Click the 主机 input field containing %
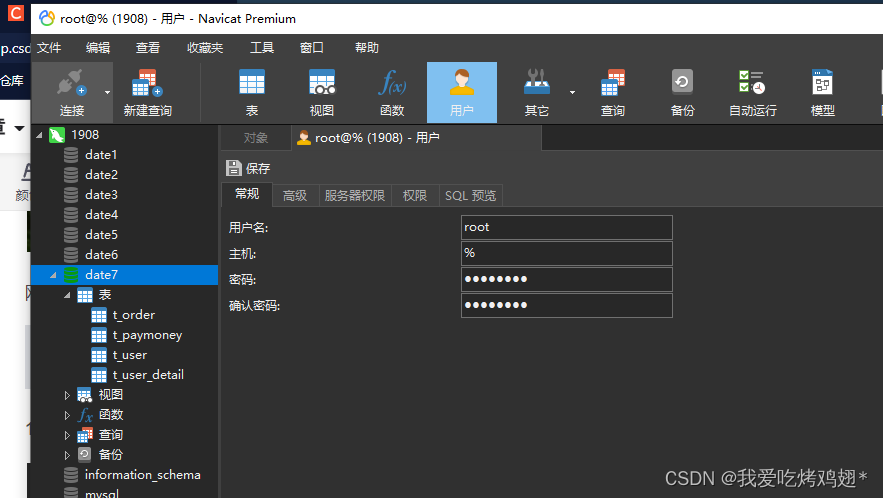The height and width of the screenshot is (498, 883). tap(567, 254)
